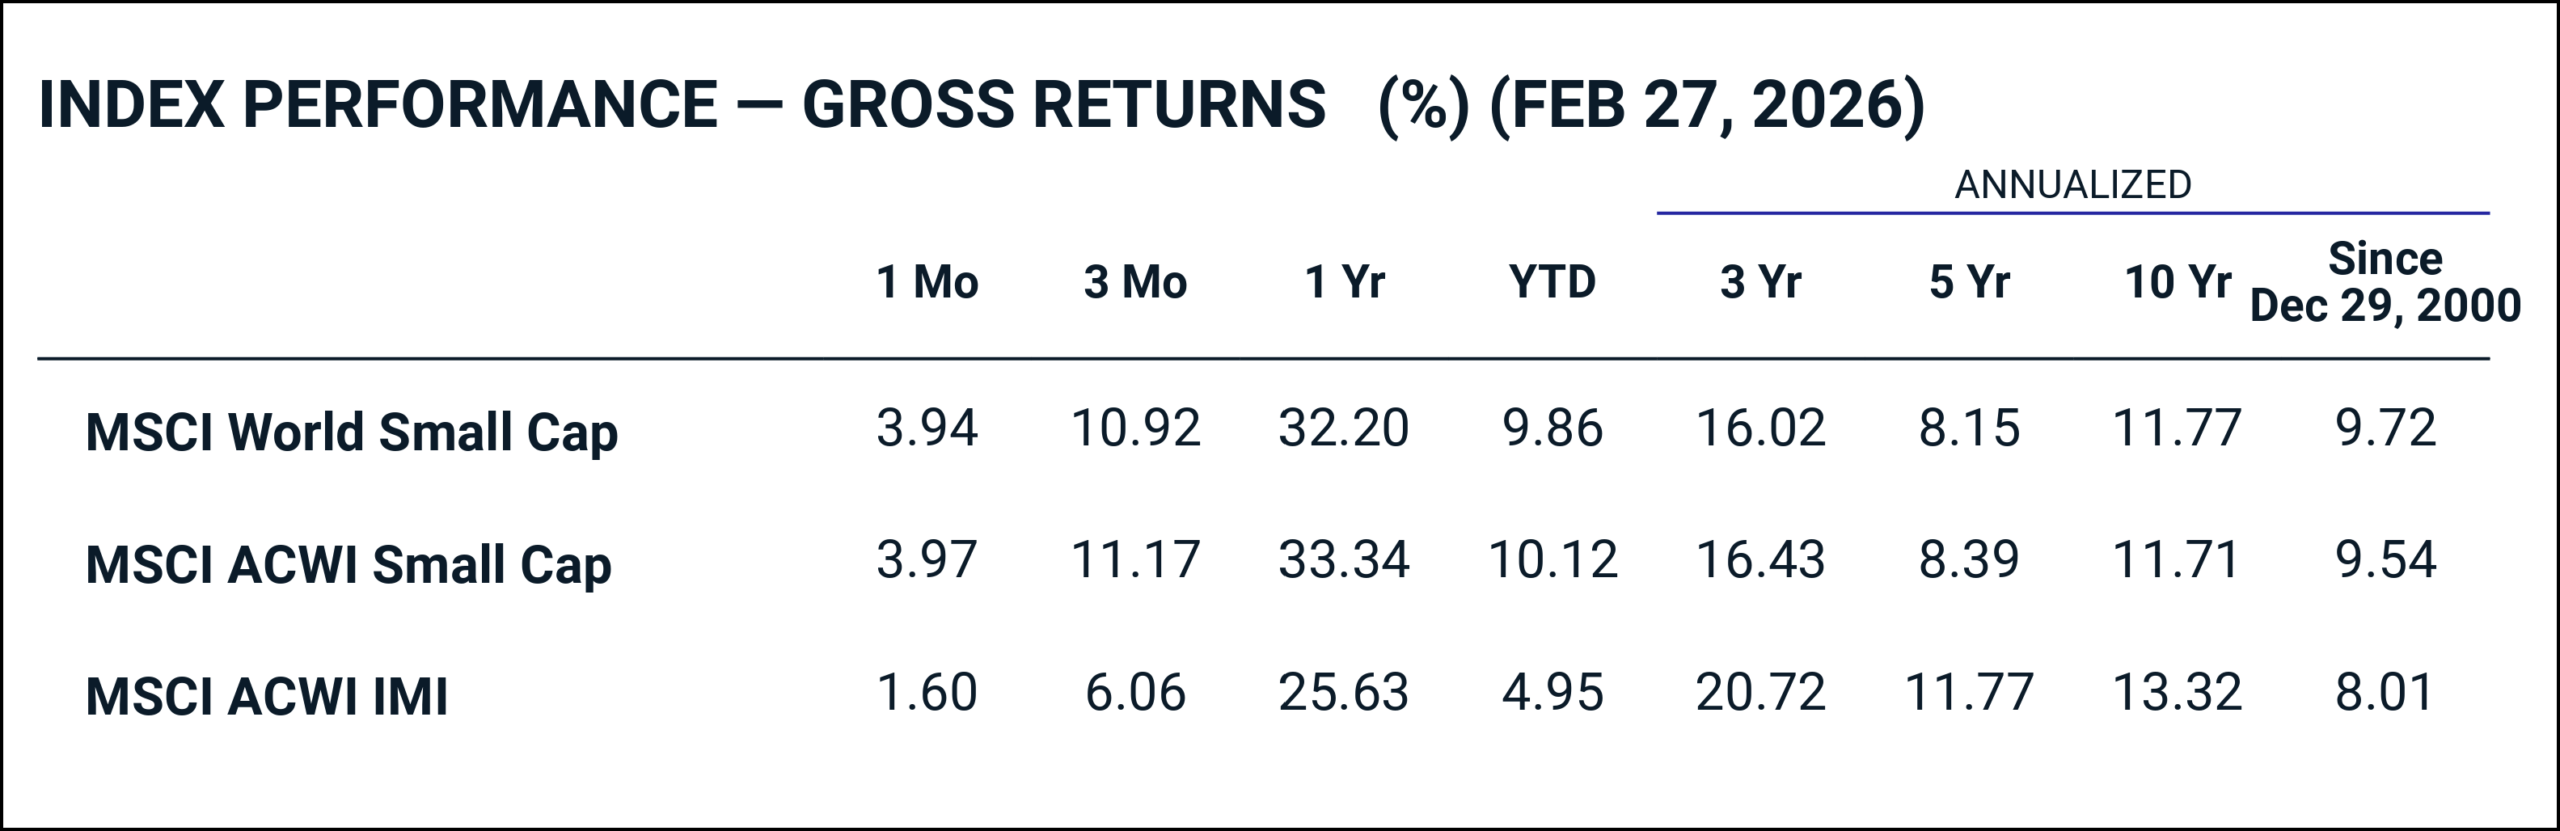Select the MSCI World Small Cap row label

[x=352, y=433]
